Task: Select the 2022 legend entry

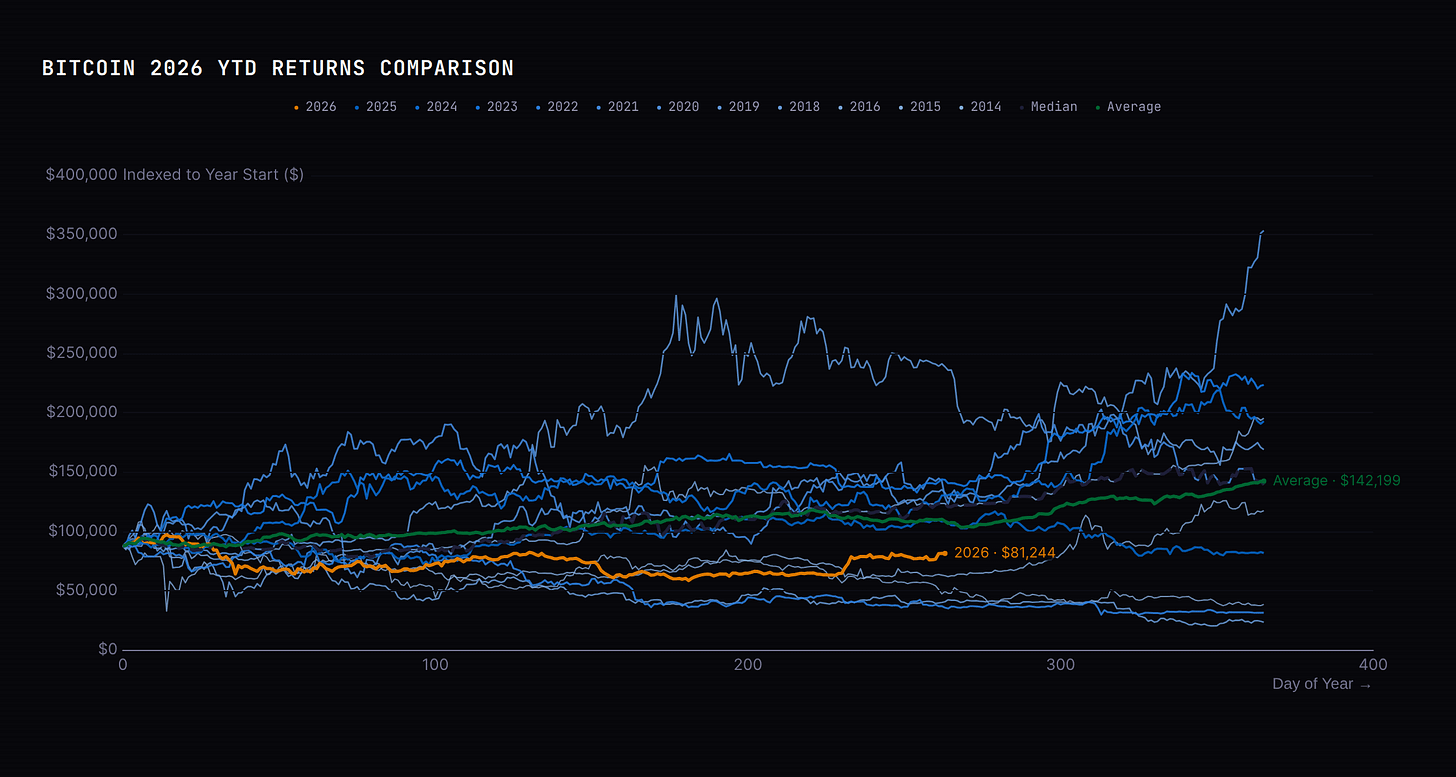Action: [x=557, y=107]
